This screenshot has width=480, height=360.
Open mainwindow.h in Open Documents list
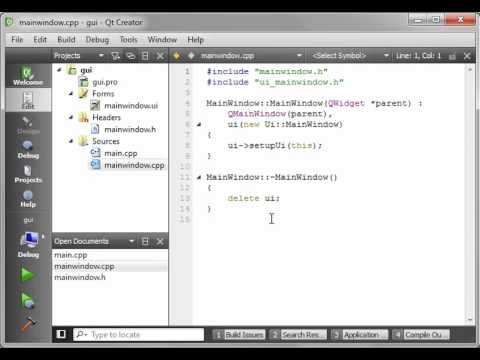coord(110,277)
